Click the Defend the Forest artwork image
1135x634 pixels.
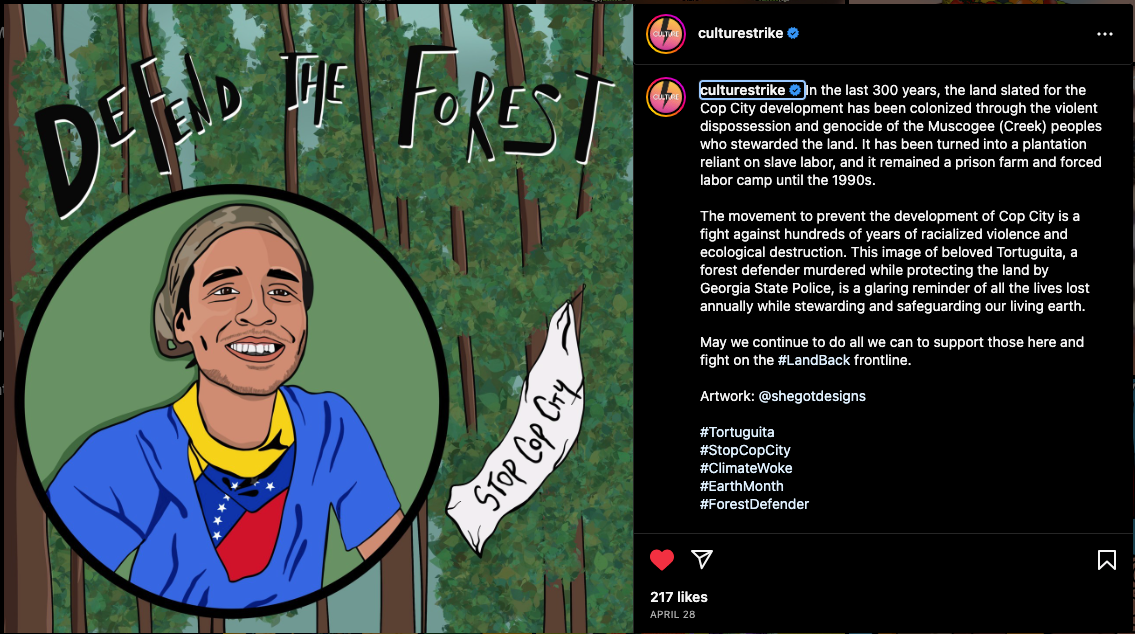tap(318, 318)
